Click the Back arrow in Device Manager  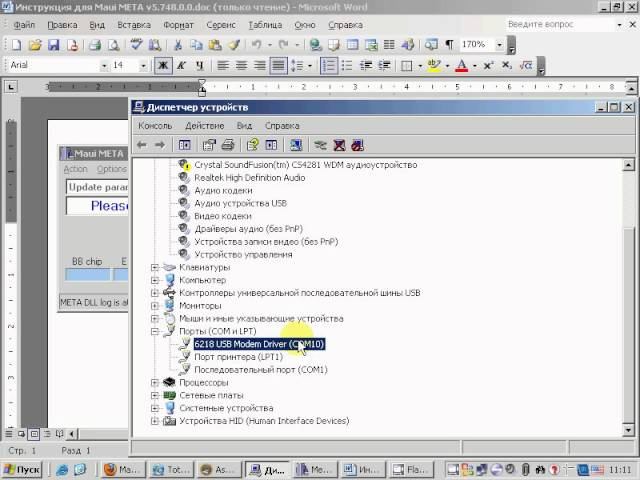coord(142,145)
